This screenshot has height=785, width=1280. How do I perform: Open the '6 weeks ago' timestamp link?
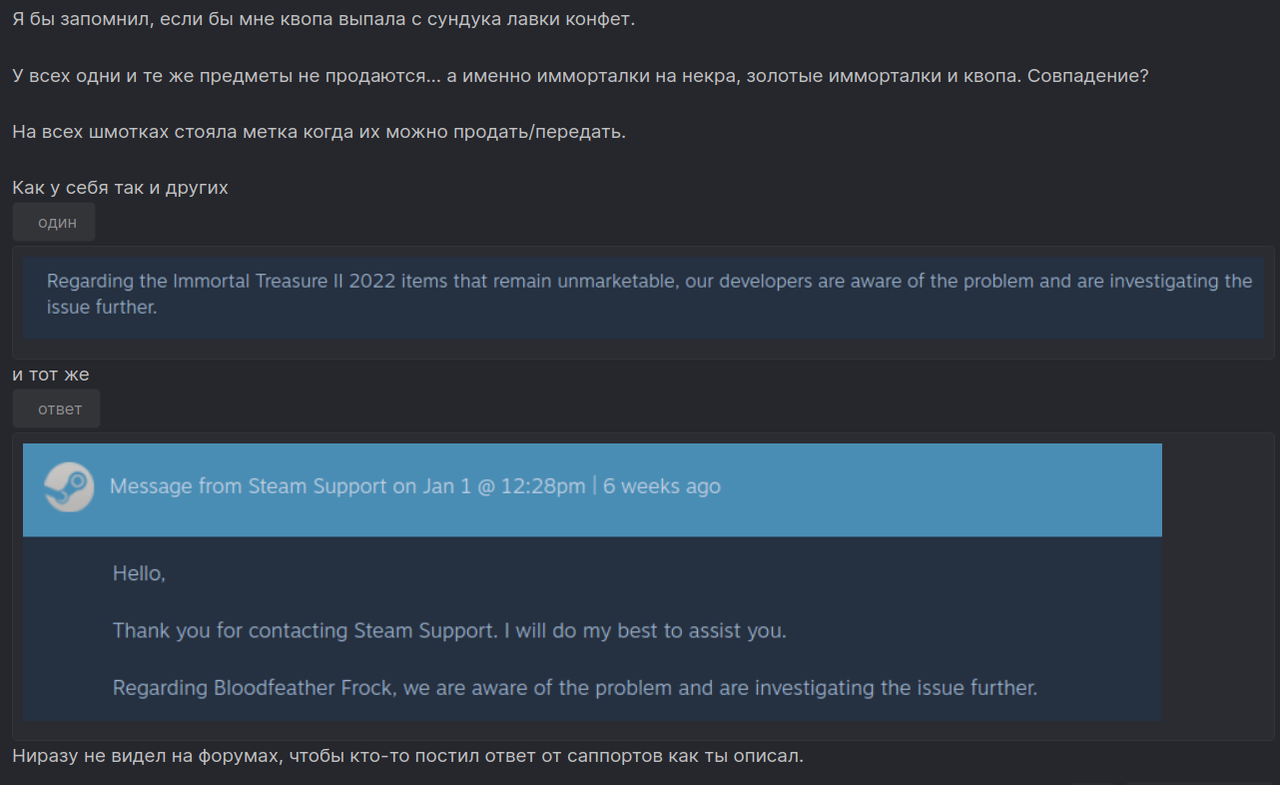point(660,487)
